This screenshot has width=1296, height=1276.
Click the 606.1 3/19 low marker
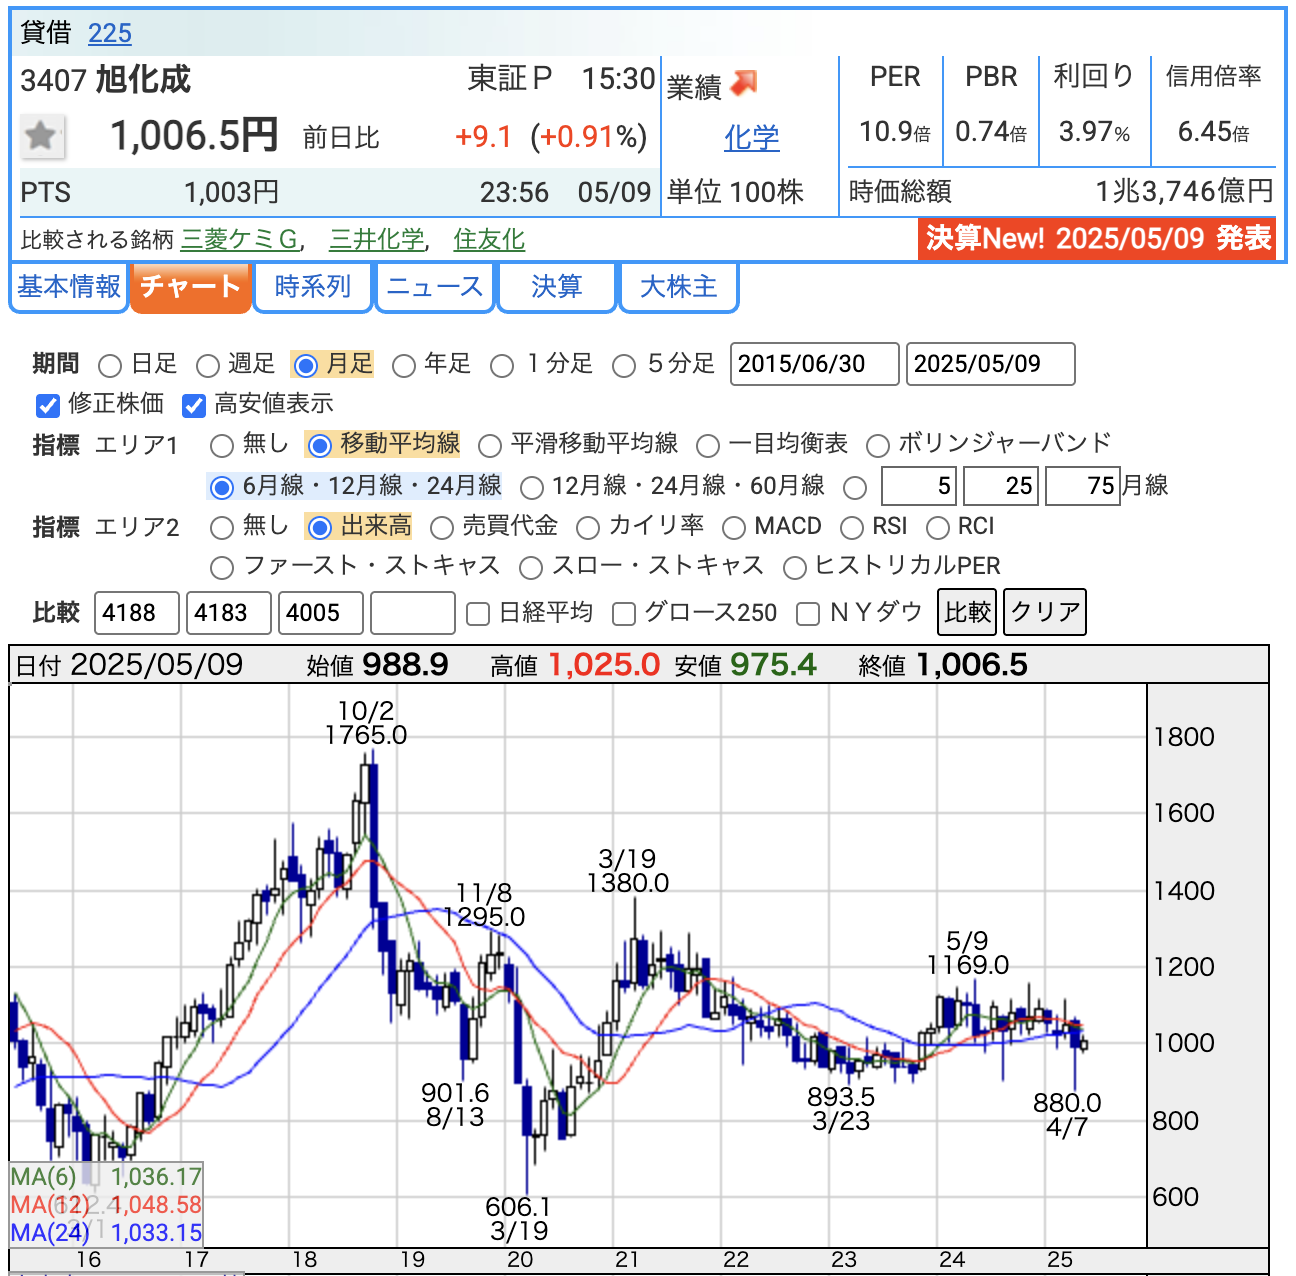pyautogui.click(x=518, y=1219)
